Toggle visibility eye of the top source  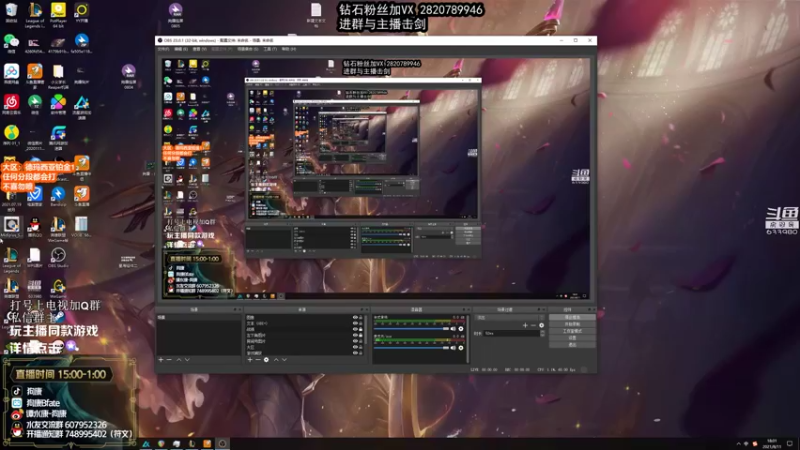click(x=355, y=317)
